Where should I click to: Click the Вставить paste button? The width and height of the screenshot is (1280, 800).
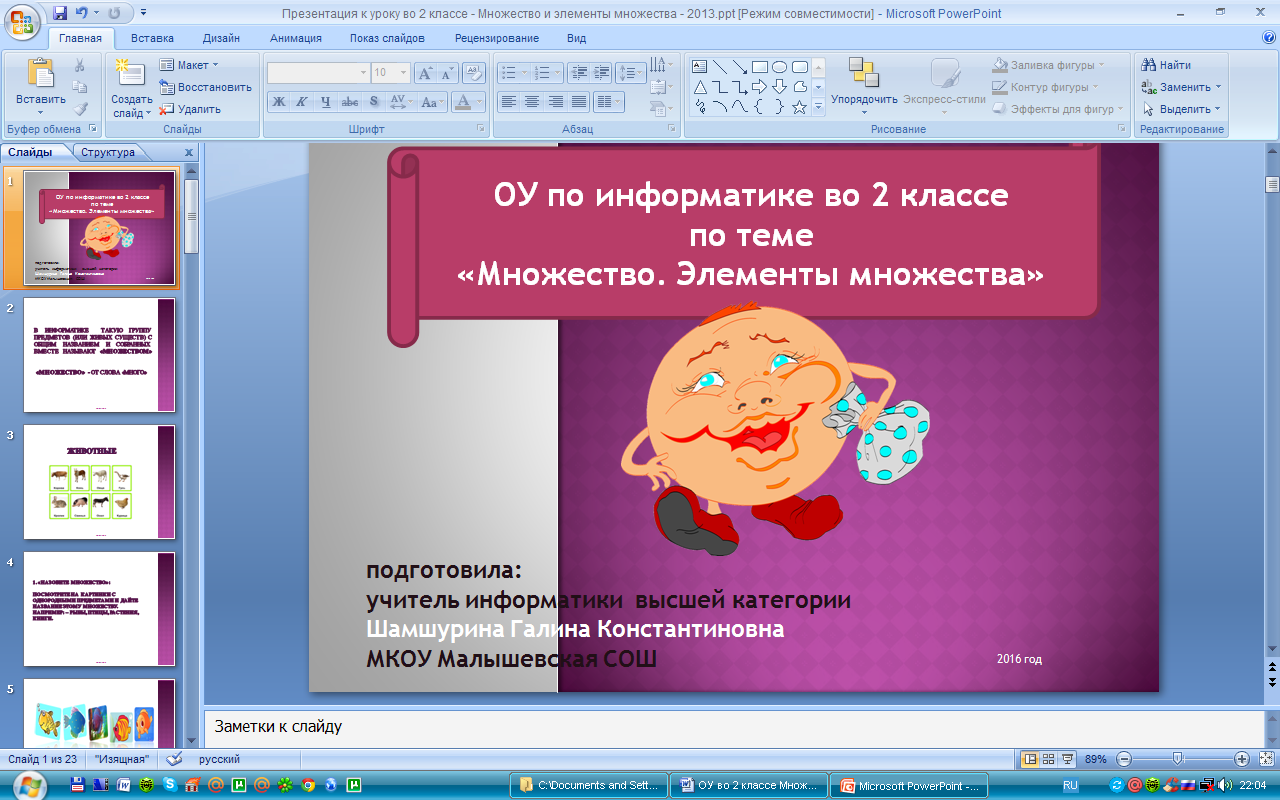(x=41, y=88)
